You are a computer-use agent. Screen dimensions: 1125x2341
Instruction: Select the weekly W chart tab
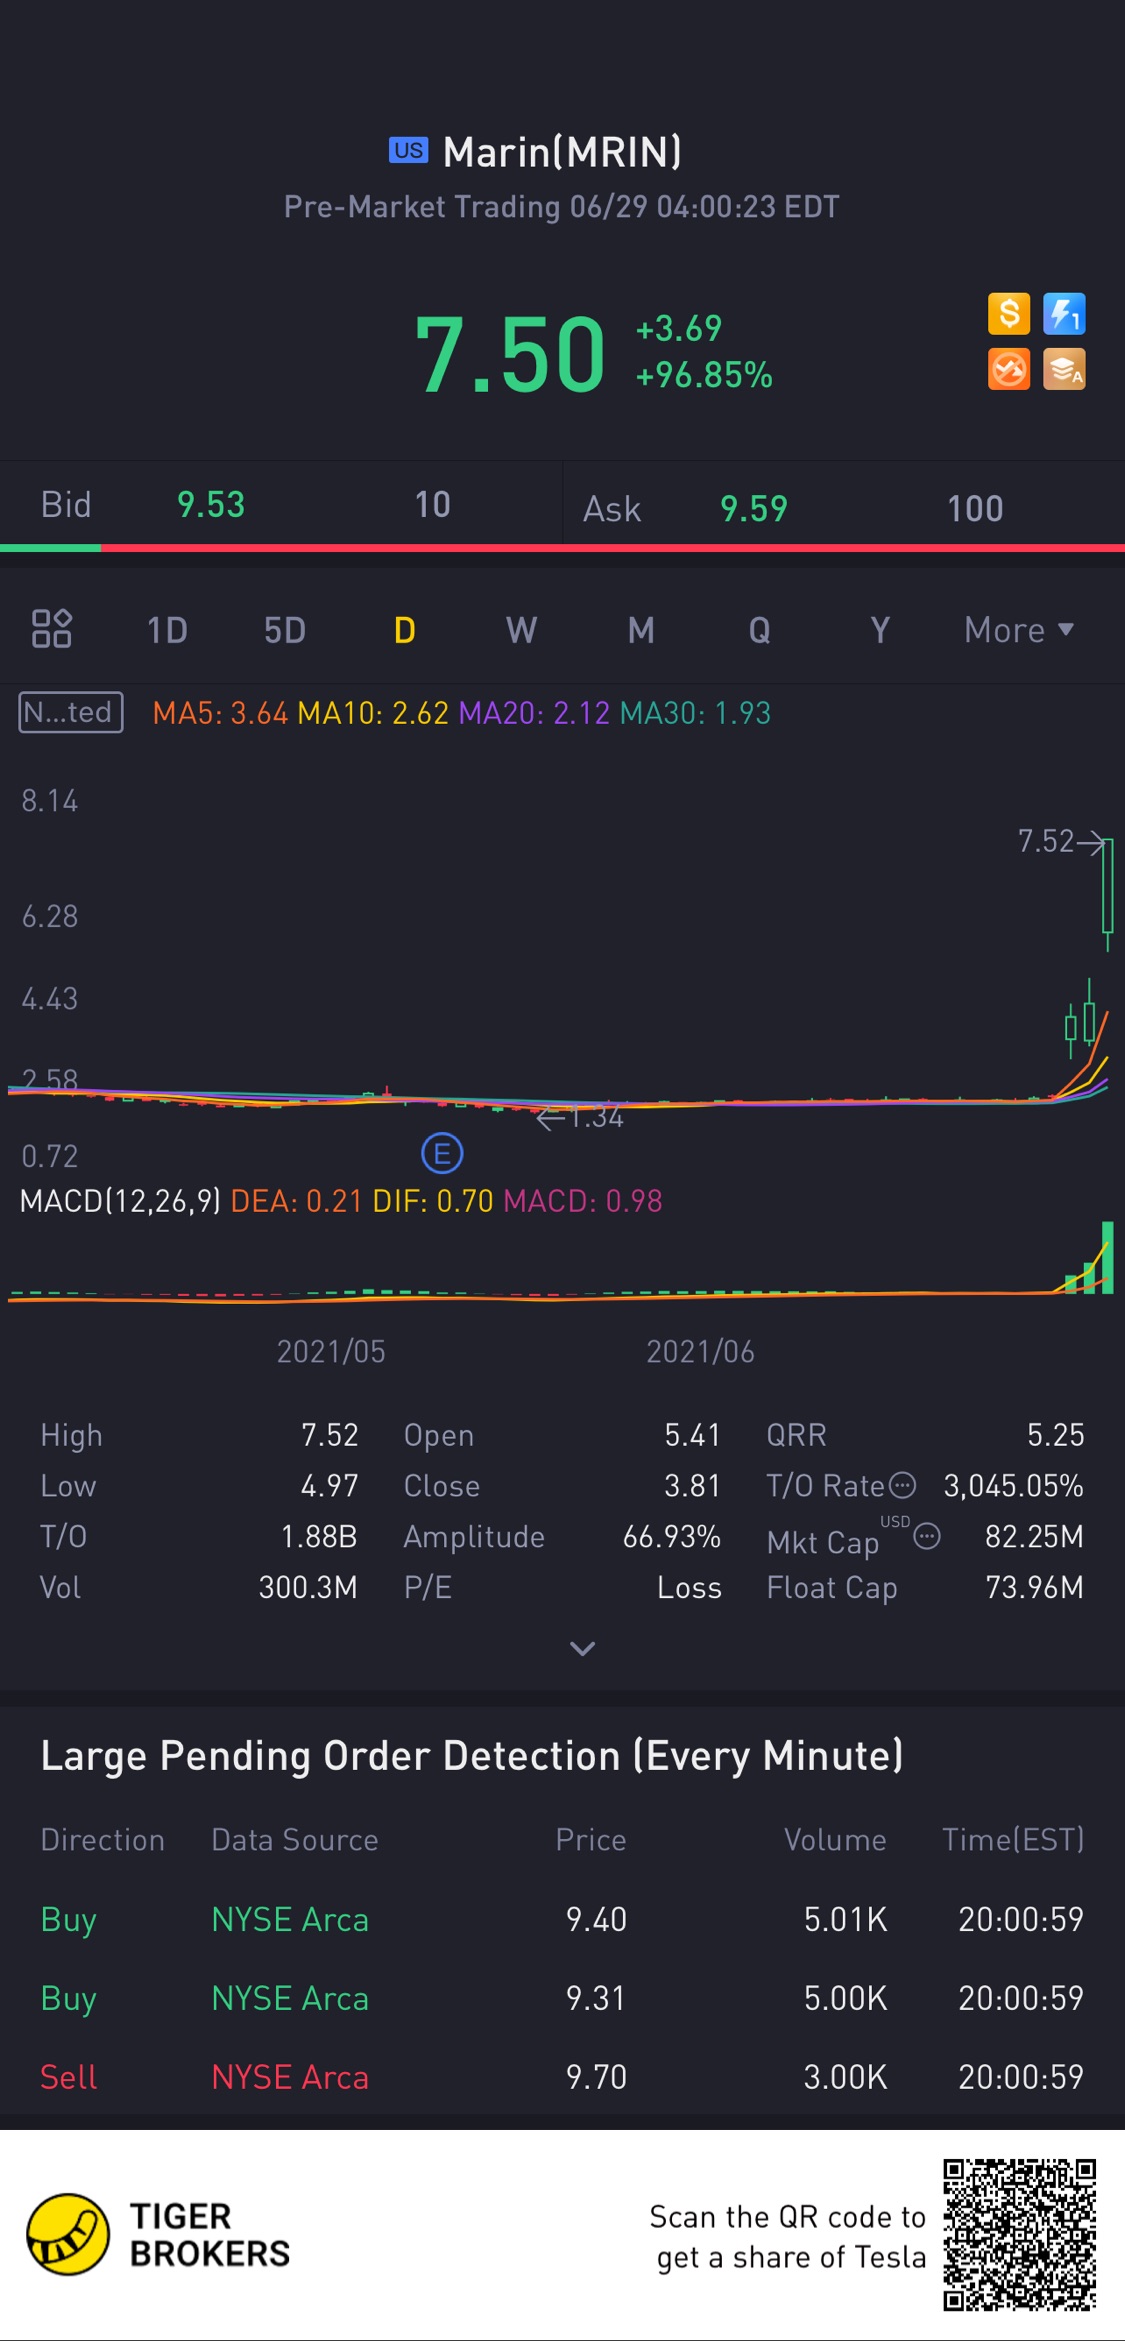521,630
